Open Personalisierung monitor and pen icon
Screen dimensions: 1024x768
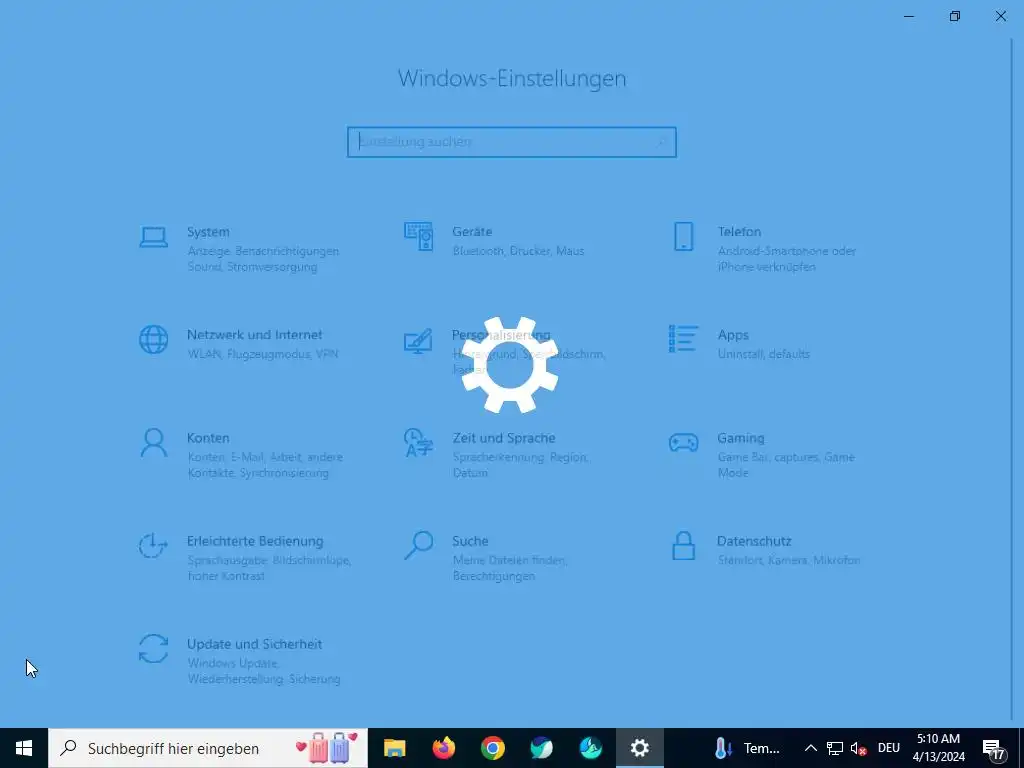tap(419, 340)
